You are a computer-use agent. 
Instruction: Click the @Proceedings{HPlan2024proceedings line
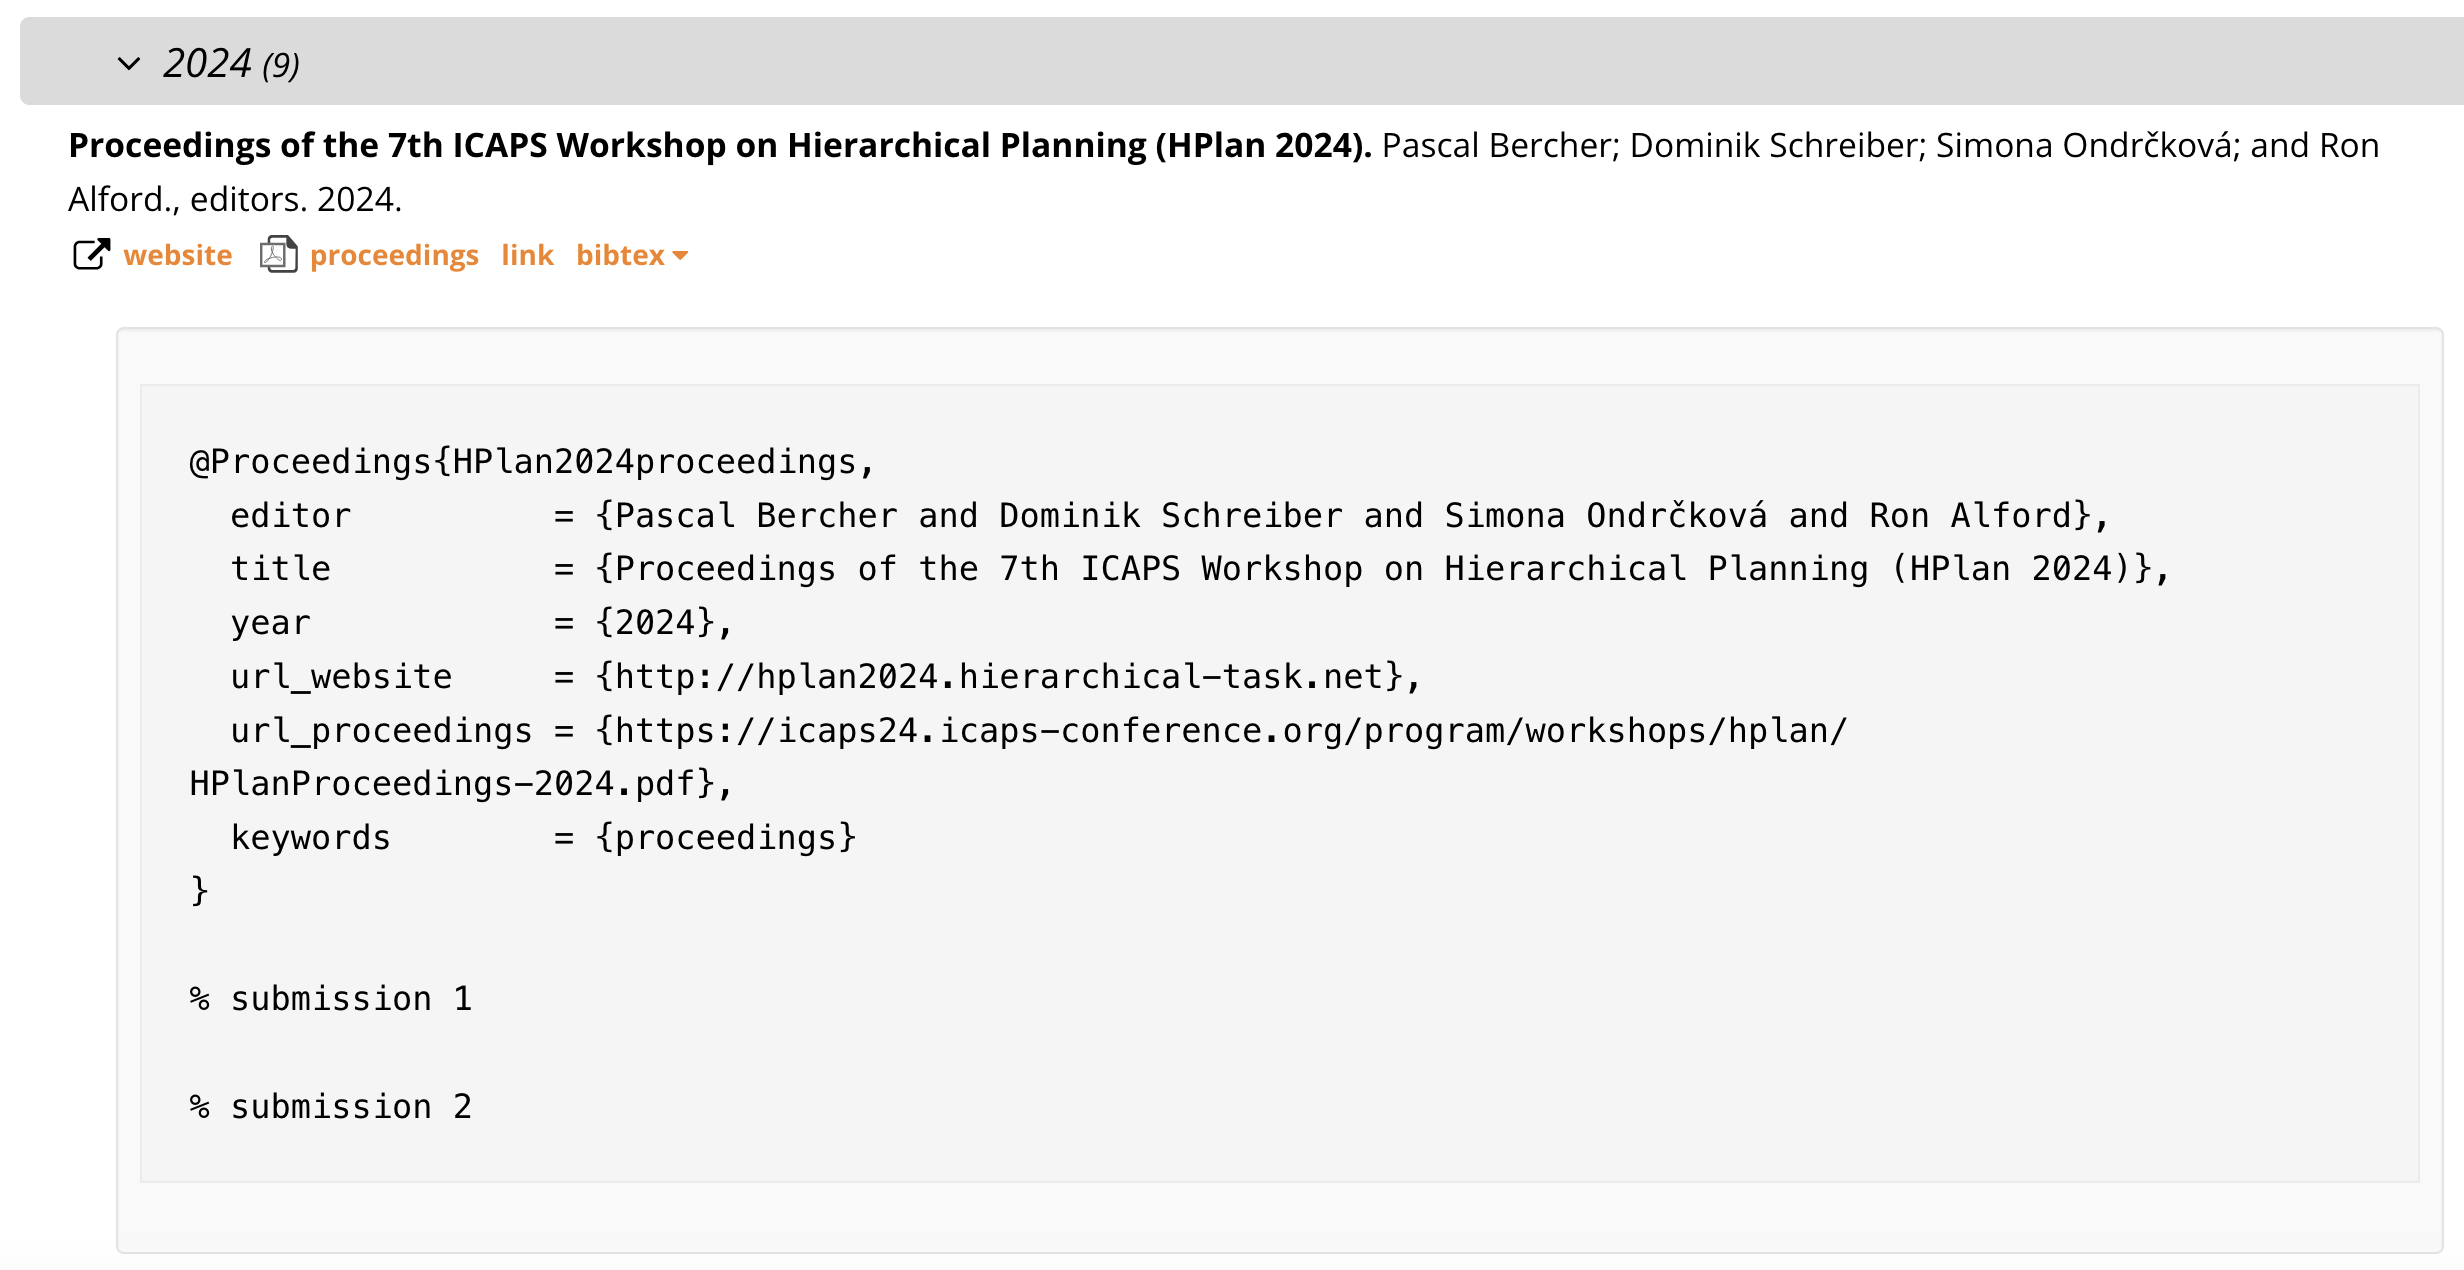click(x=533, y=461)
